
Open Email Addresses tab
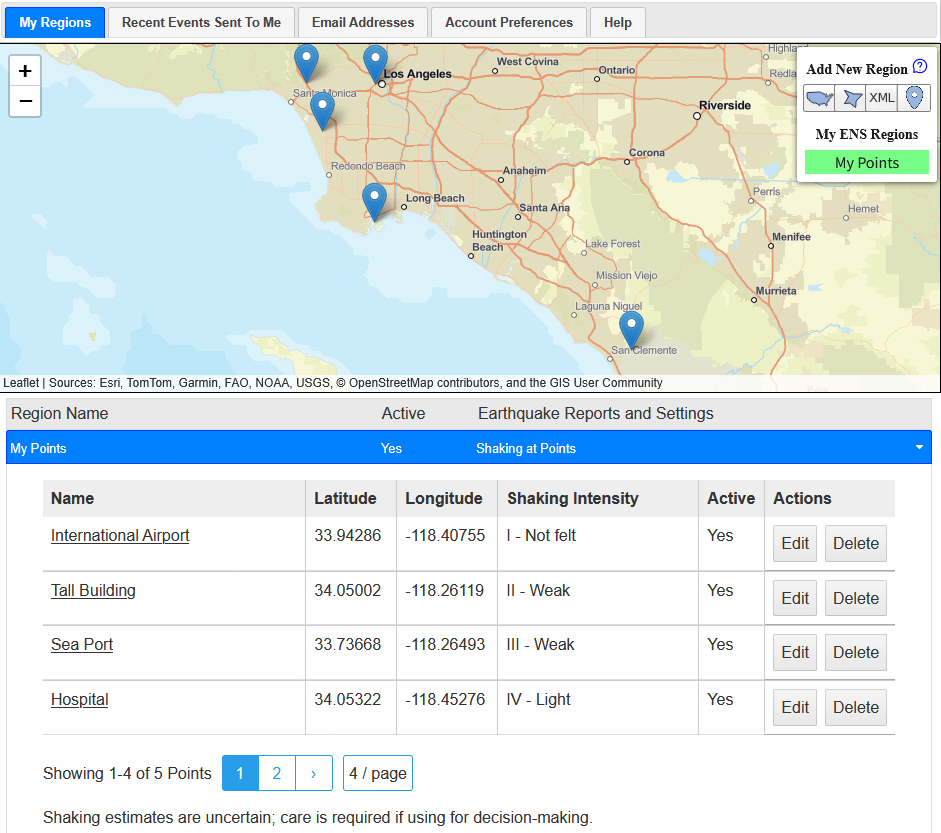[362, 23]
